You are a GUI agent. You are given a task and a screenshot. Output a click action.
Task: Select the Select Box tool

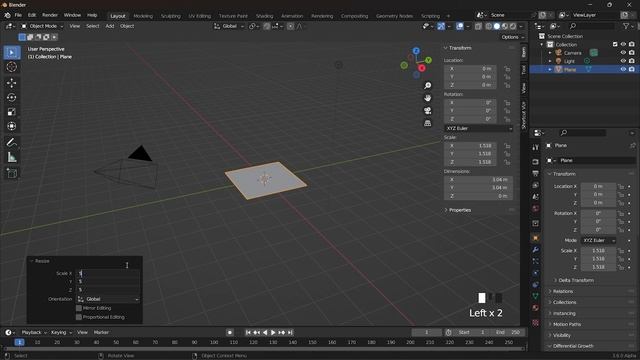(11, 52)
